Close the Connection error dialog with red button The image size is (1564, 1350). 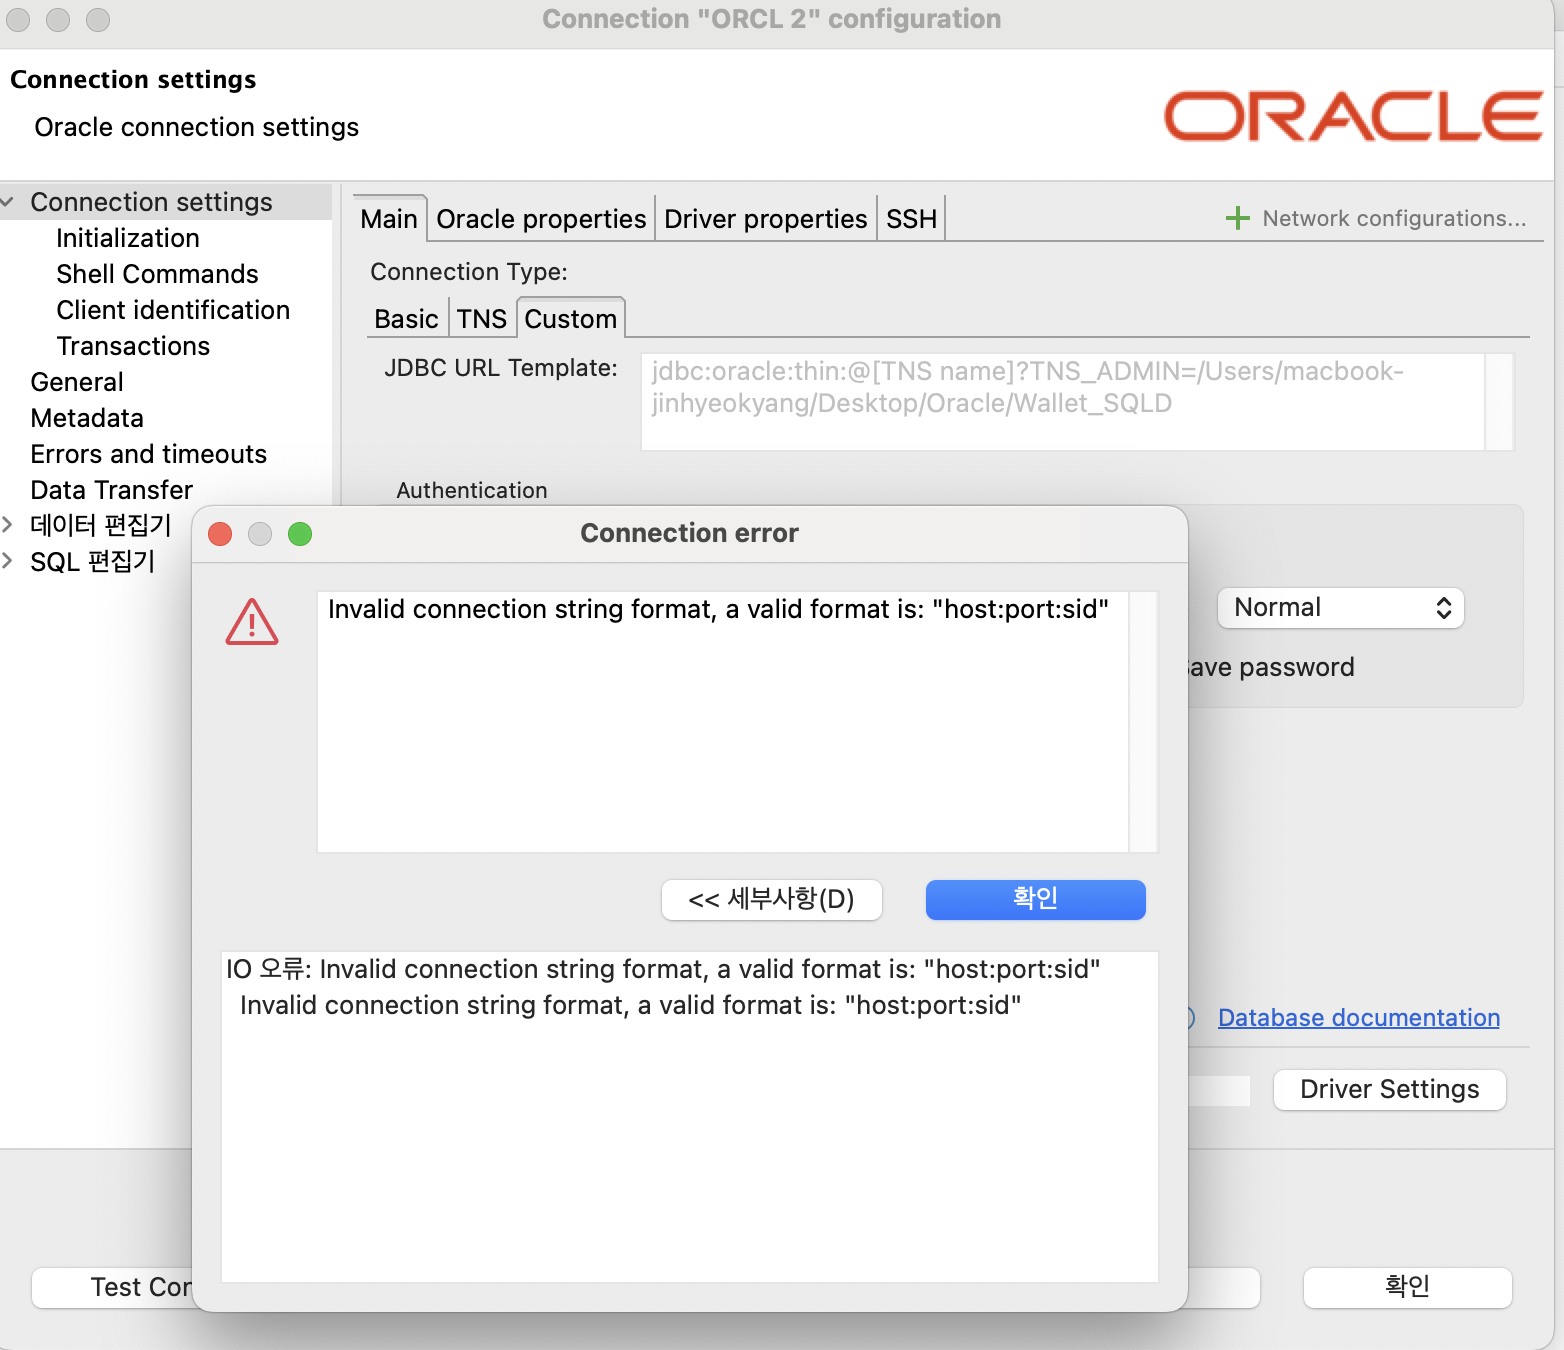[220, 534]
